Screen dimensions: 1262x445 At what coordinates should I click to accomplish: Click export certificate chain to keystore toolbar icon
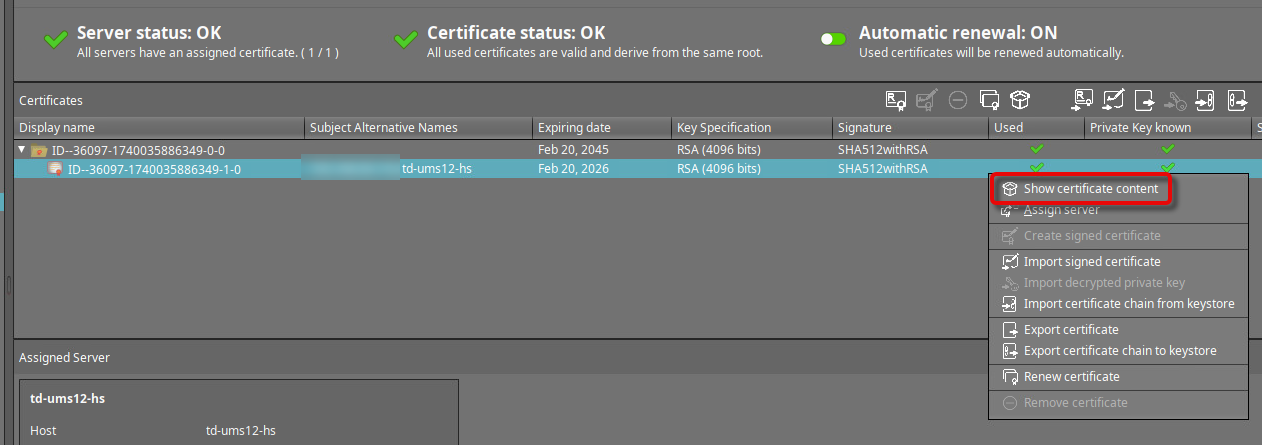click(1238, 100)
